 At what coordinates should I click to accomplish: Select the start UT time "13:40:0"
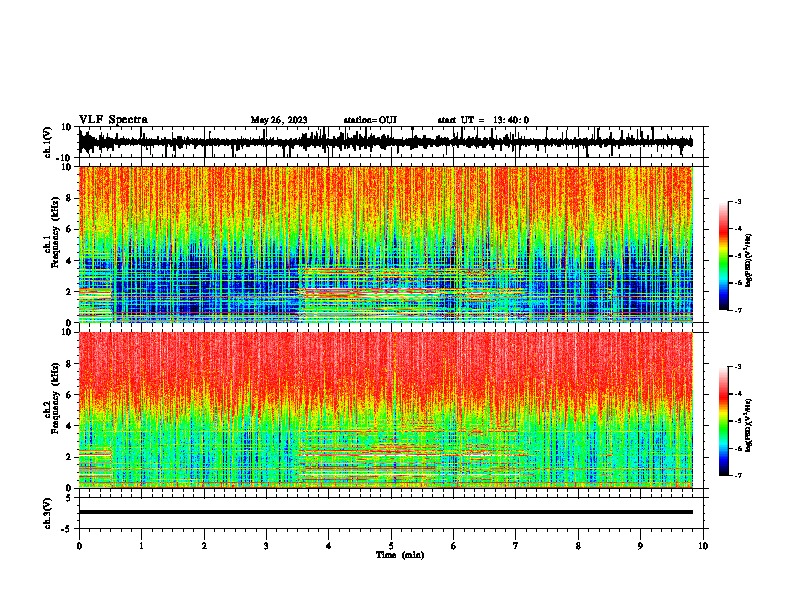point(511,120)
